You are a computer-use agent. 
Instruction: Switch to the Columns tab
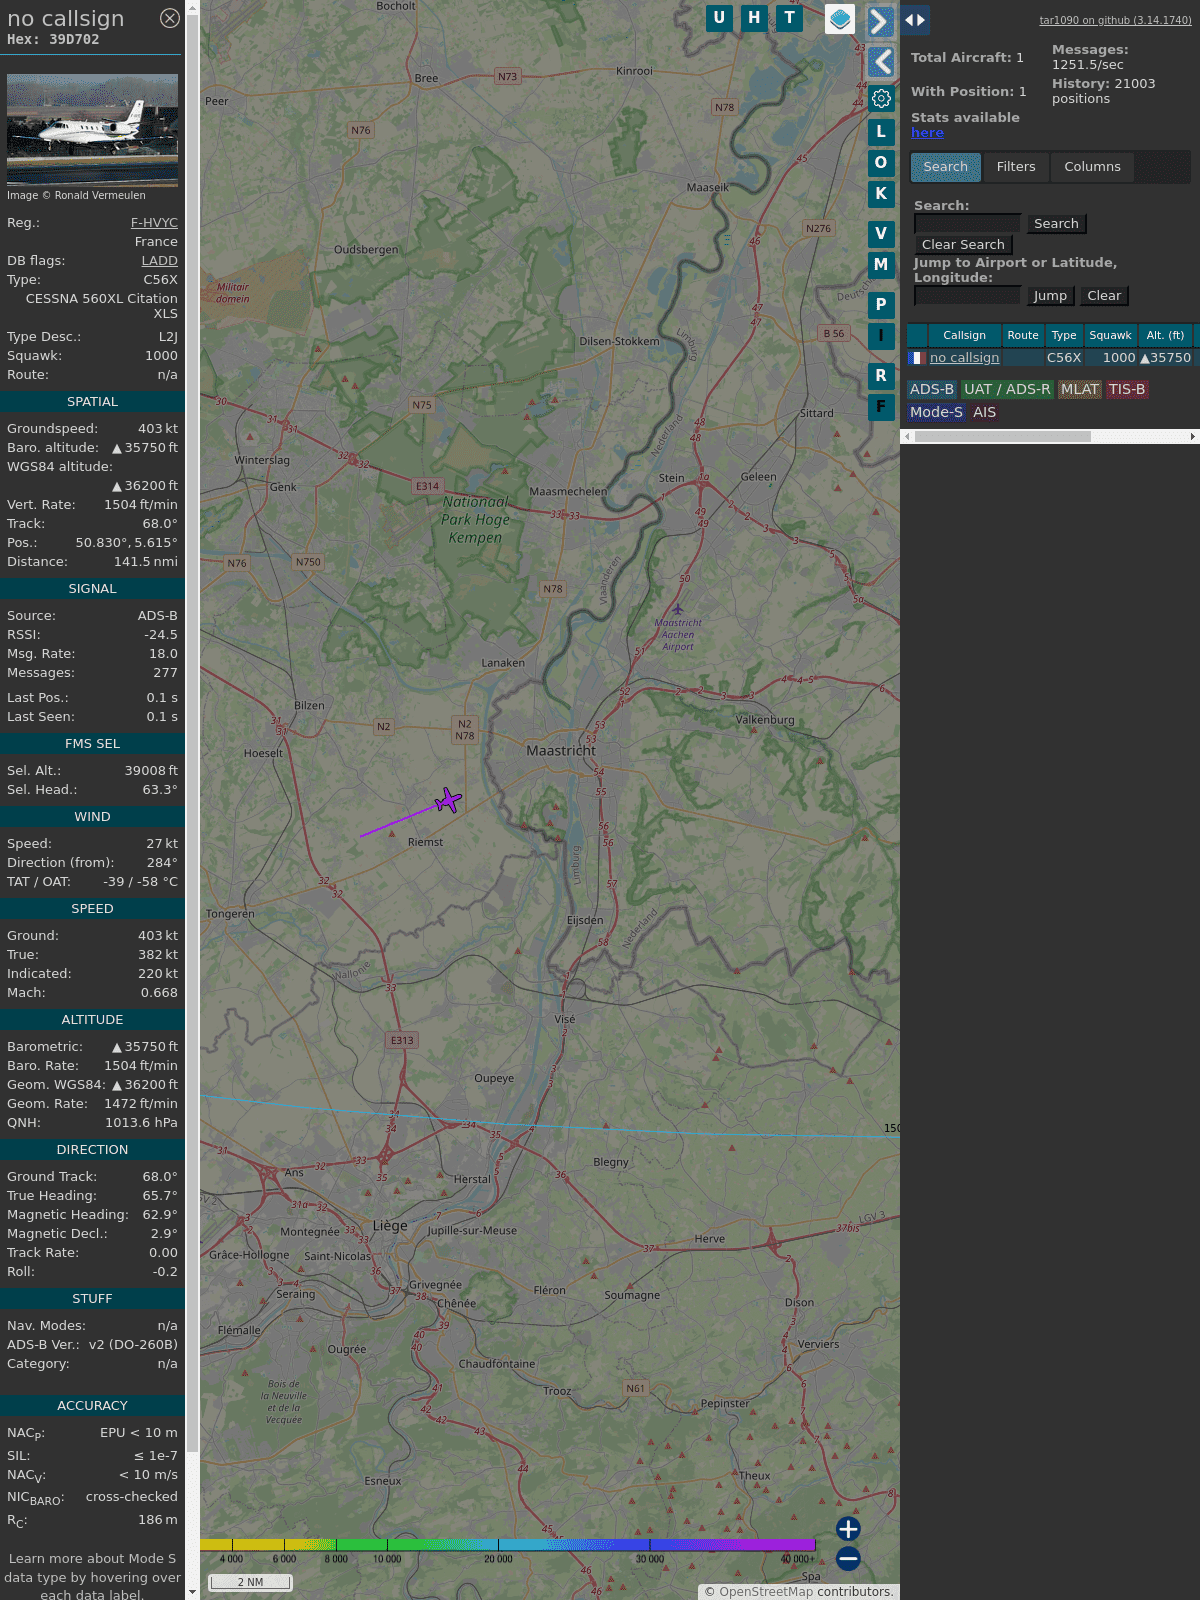coord(1092,167)
